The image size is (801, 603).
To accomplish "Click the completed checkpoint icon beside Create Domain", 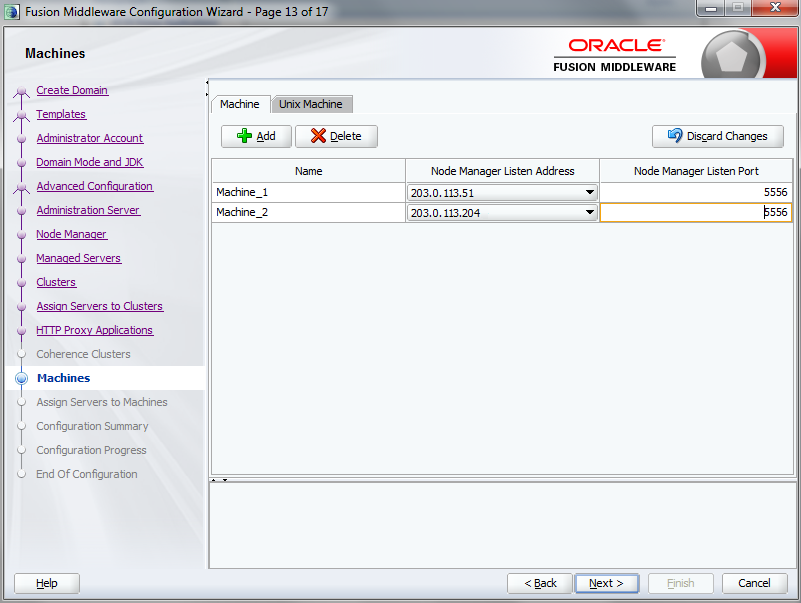I will click(21, 90).
